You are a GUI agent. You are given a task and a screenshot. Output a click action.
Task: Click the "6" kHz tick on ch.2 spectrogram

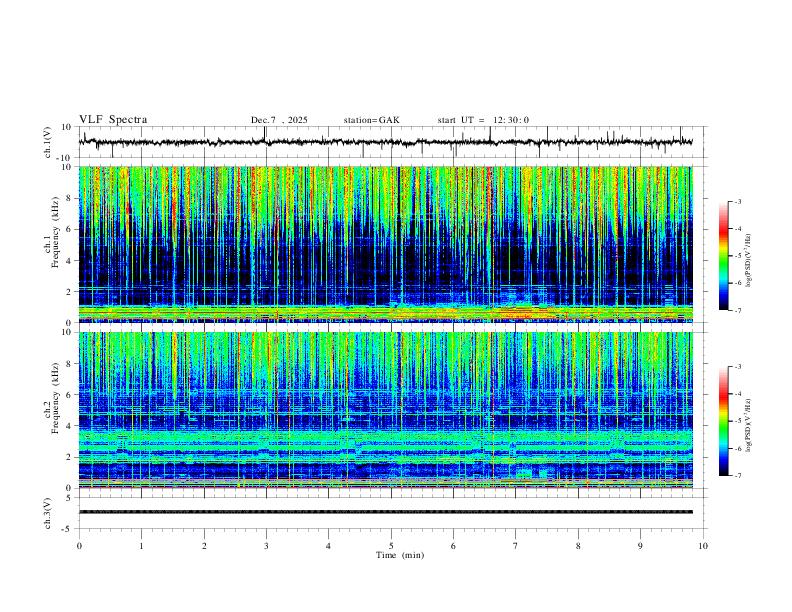(70, 394)
